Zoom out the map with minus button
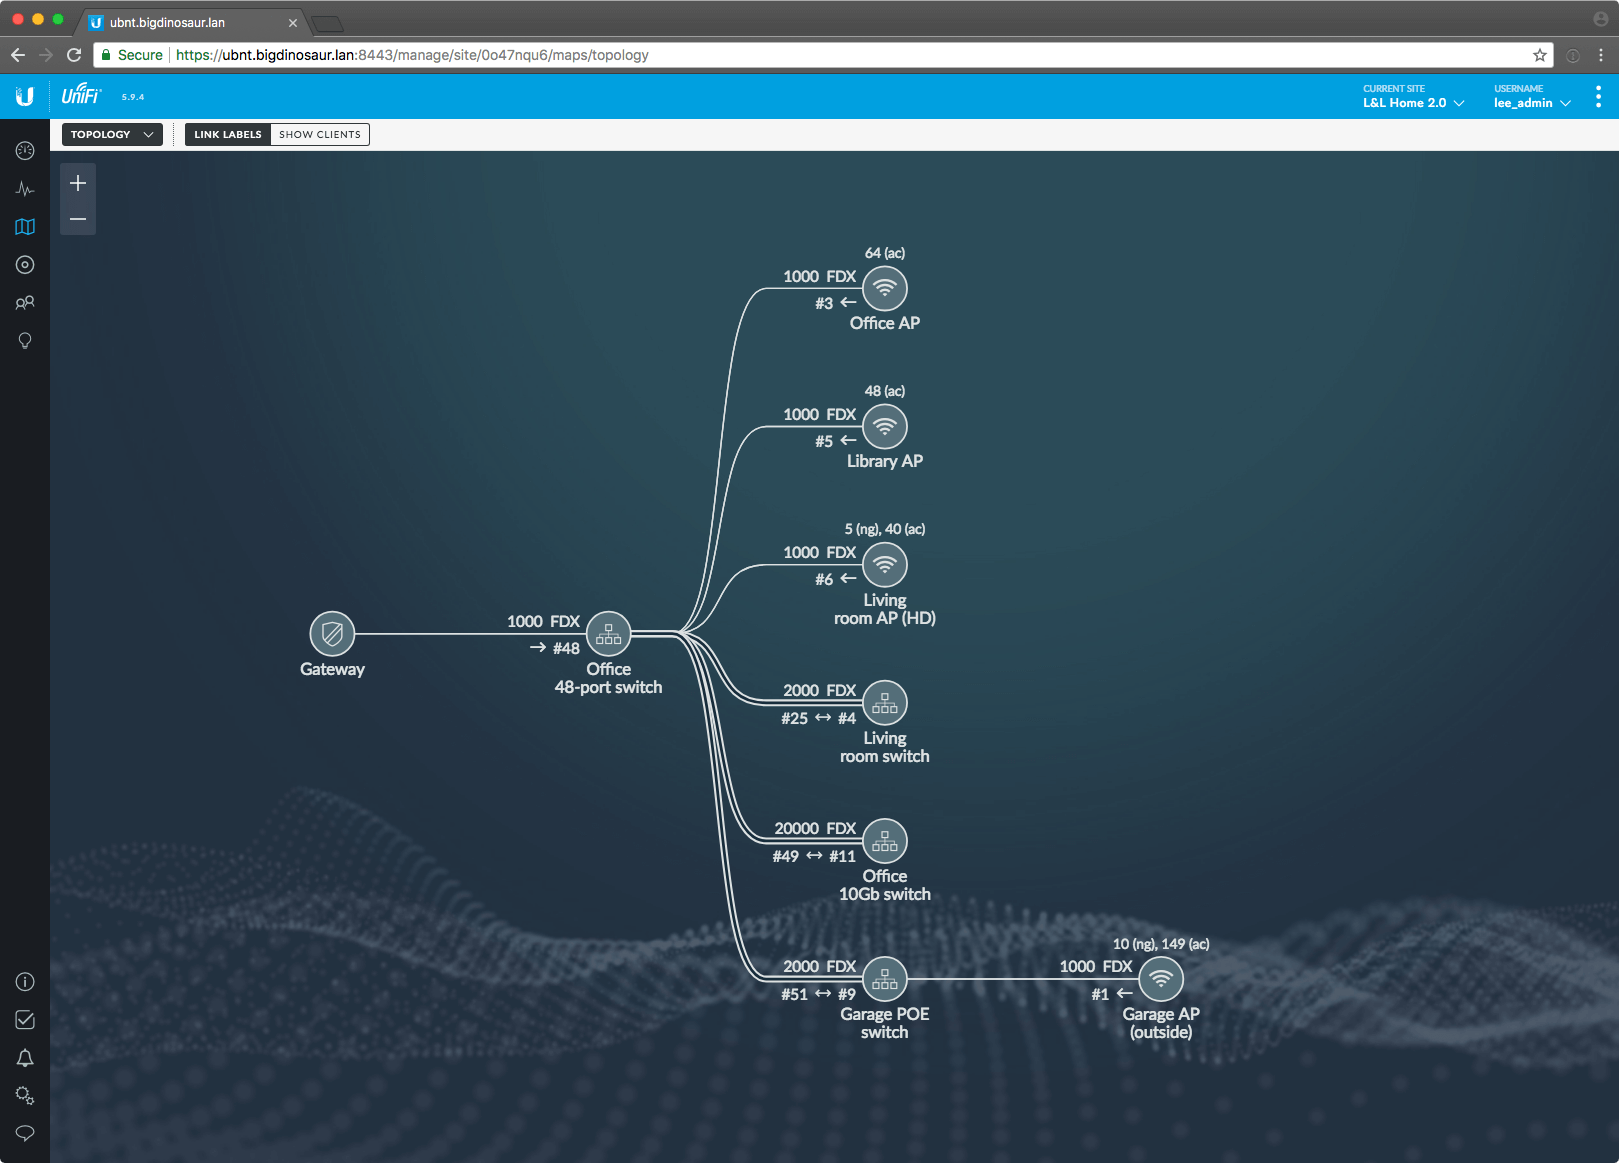1619x1163 pixels. click(78, 219)
